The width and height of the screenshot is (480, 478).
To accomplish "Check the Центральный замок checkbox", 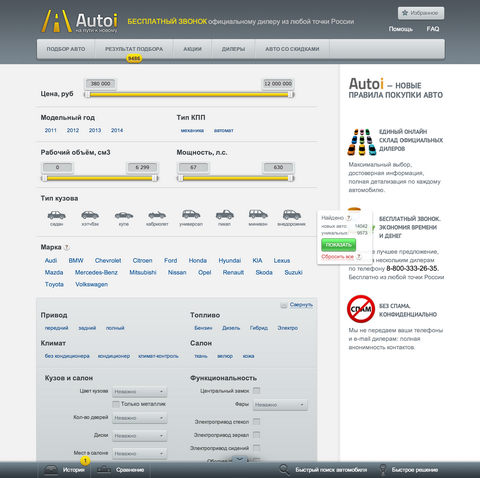I will (256, 390).
